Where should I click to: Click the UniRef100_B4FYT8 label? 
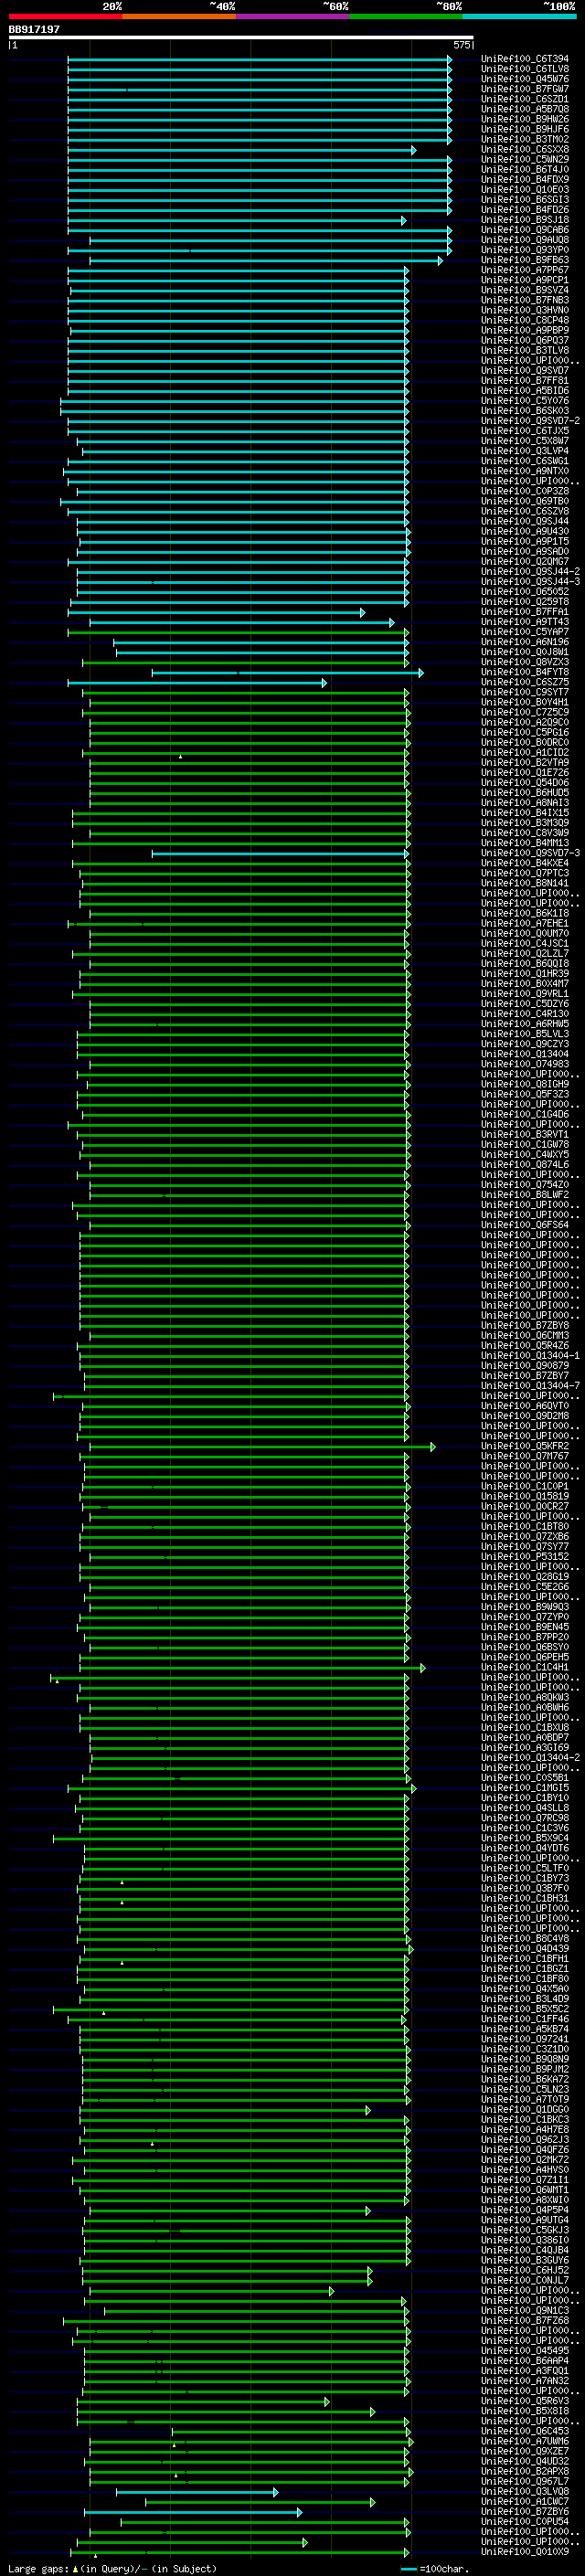[525, 672]
